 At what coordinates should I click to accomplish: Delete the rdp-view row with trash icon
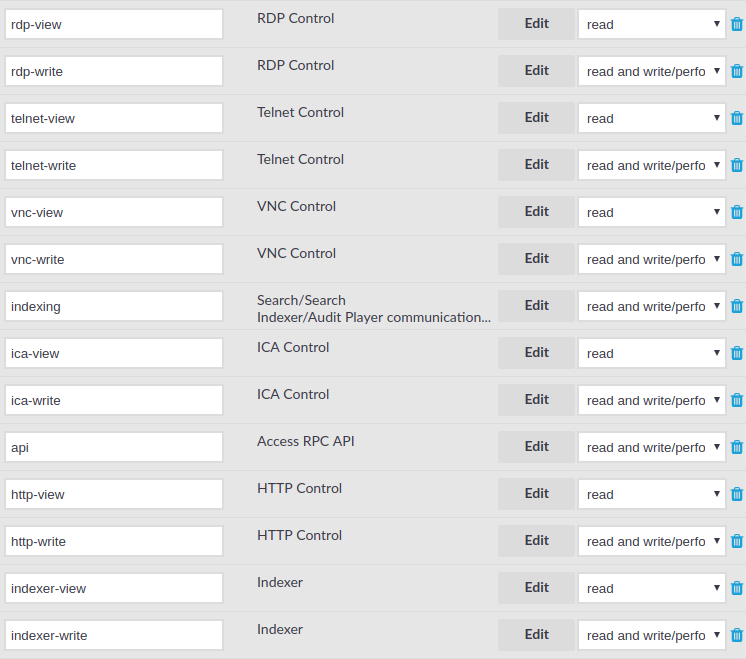[736, 24]
